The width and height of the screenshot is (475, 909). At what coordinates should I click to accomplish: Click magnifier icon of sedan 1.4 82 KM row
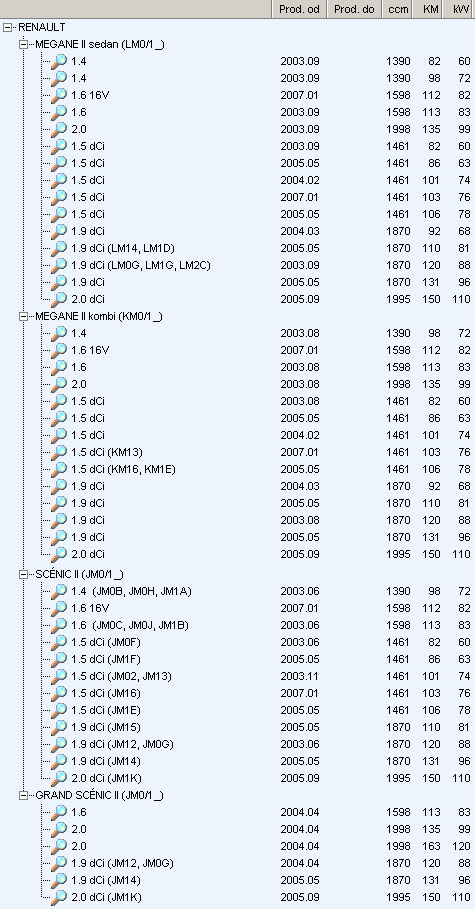[59, 61]
